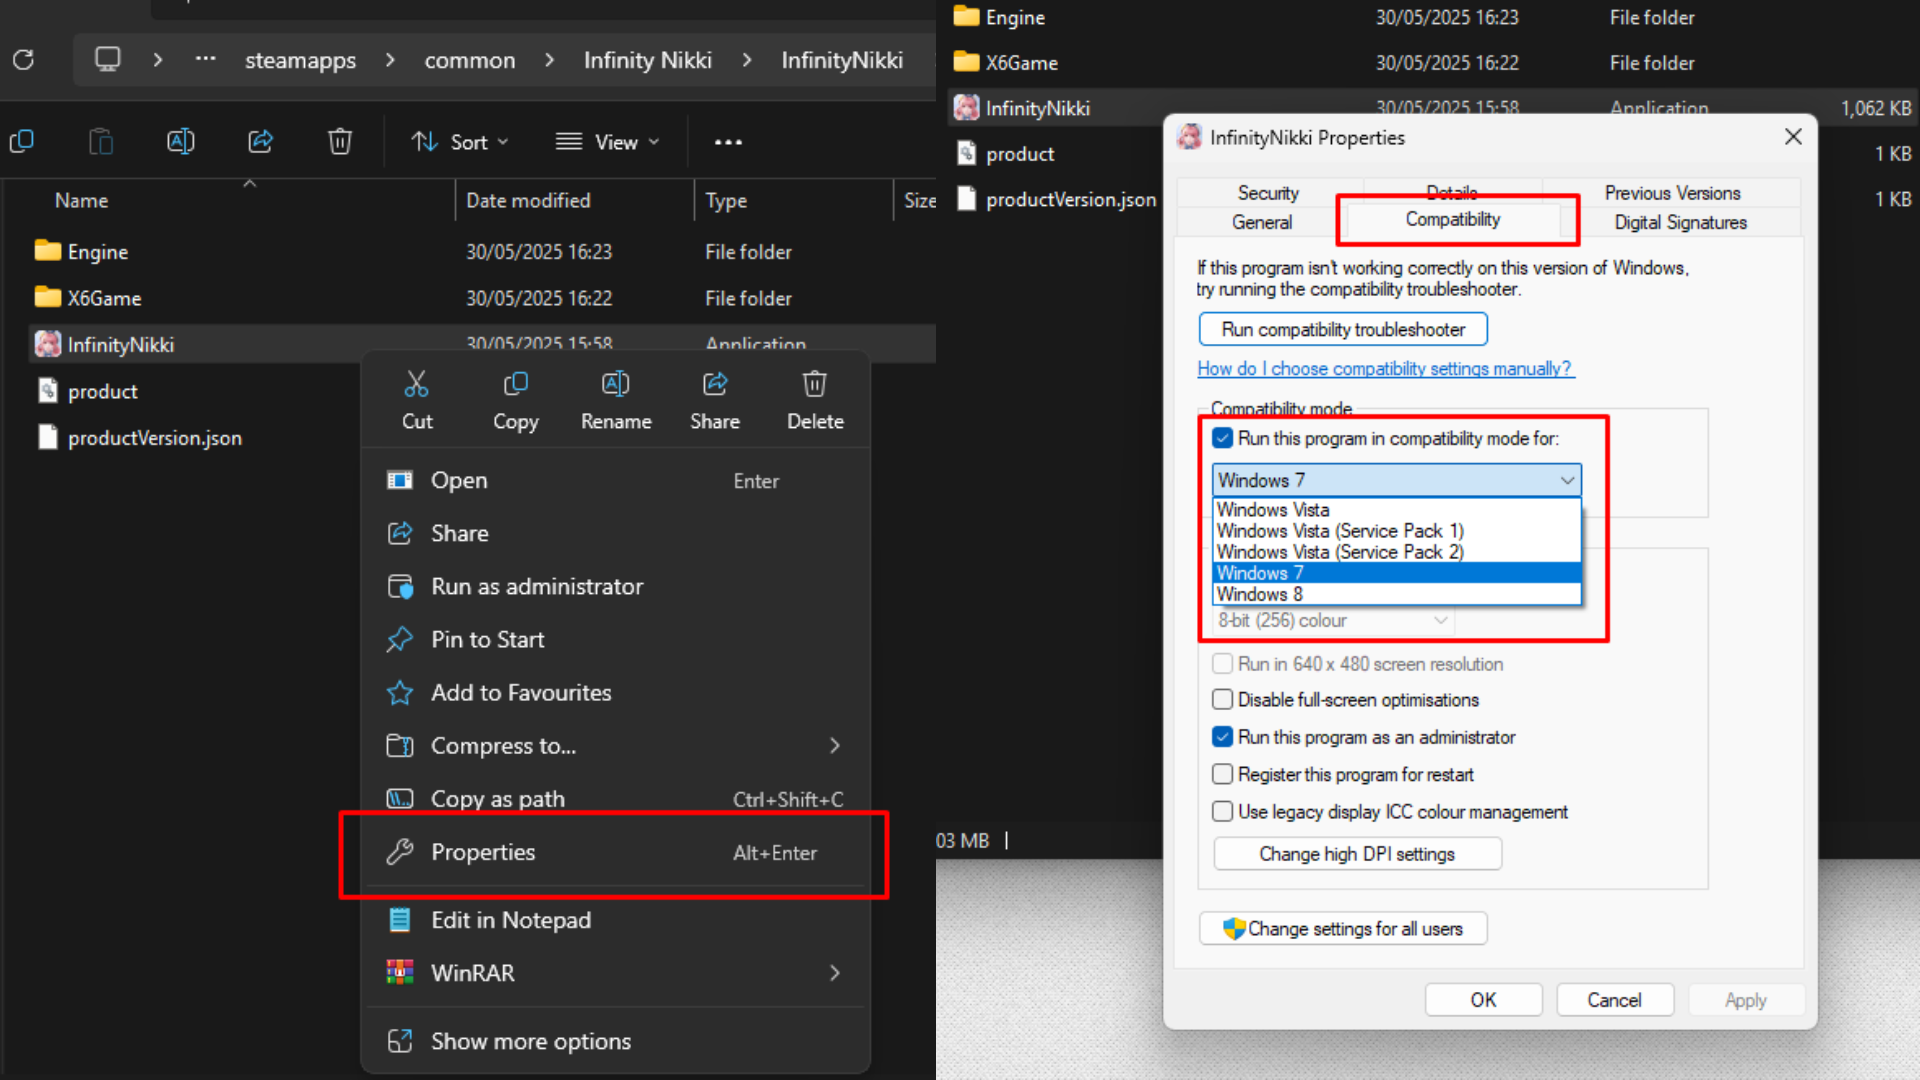Viewport: 1920px width, 1080px height.
Task: Switch to the General tab
Action: [1262, 222]
